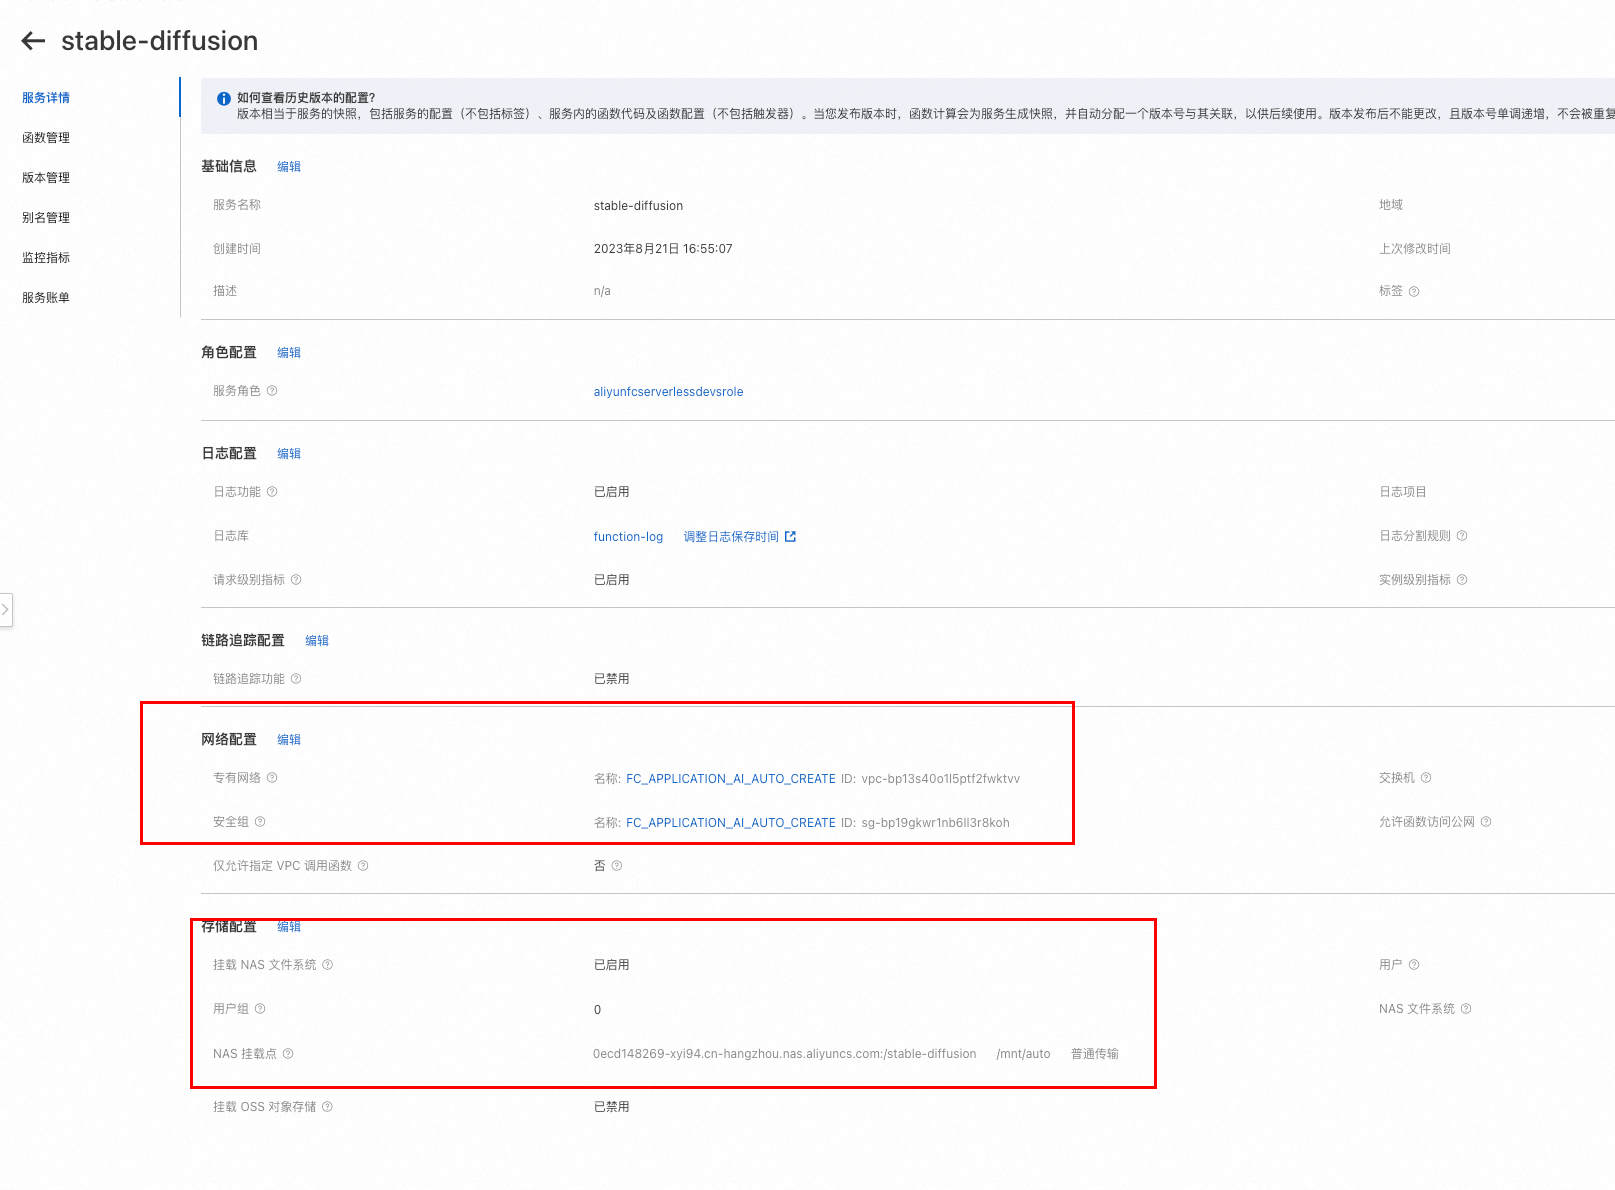The height and width of the screenshot is (1190, 1615).
Task: Click the help icon beside 用户 label
Action: click(1414, 965)
